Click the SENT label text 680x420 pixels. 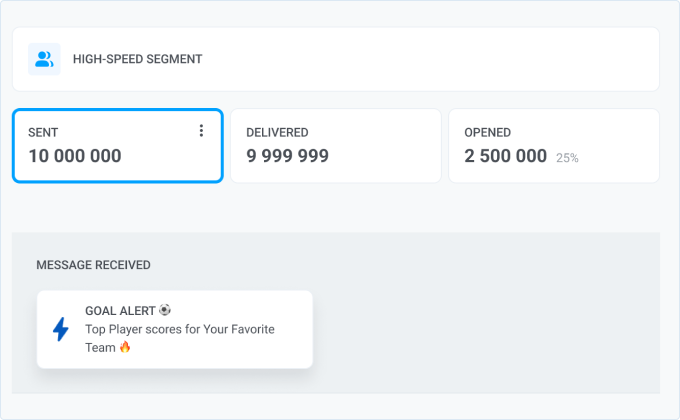43,132
